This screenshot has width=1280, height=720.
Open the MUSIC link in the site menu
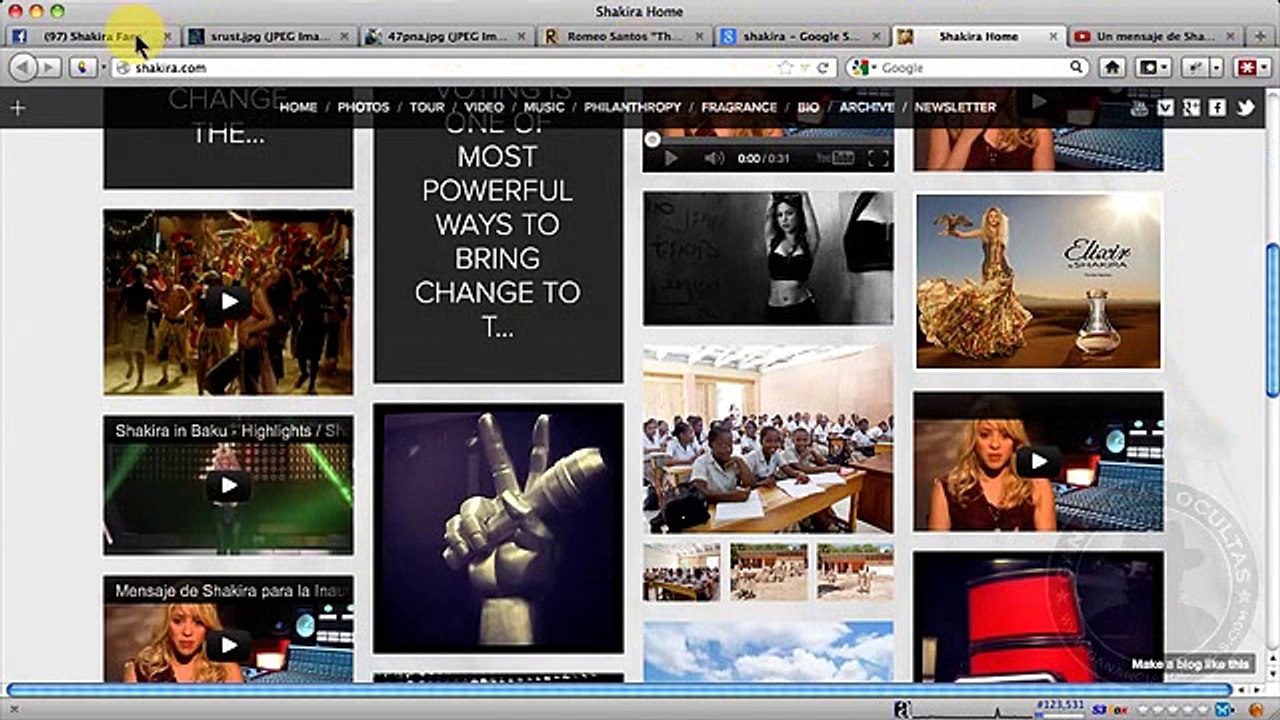tap(544, 107)
